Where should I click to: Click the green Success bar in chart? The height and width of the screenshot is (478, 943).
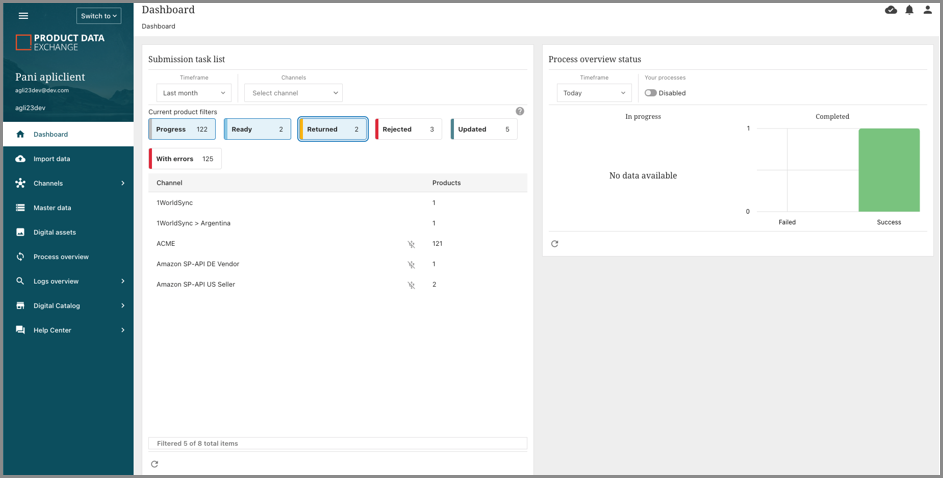889,170
